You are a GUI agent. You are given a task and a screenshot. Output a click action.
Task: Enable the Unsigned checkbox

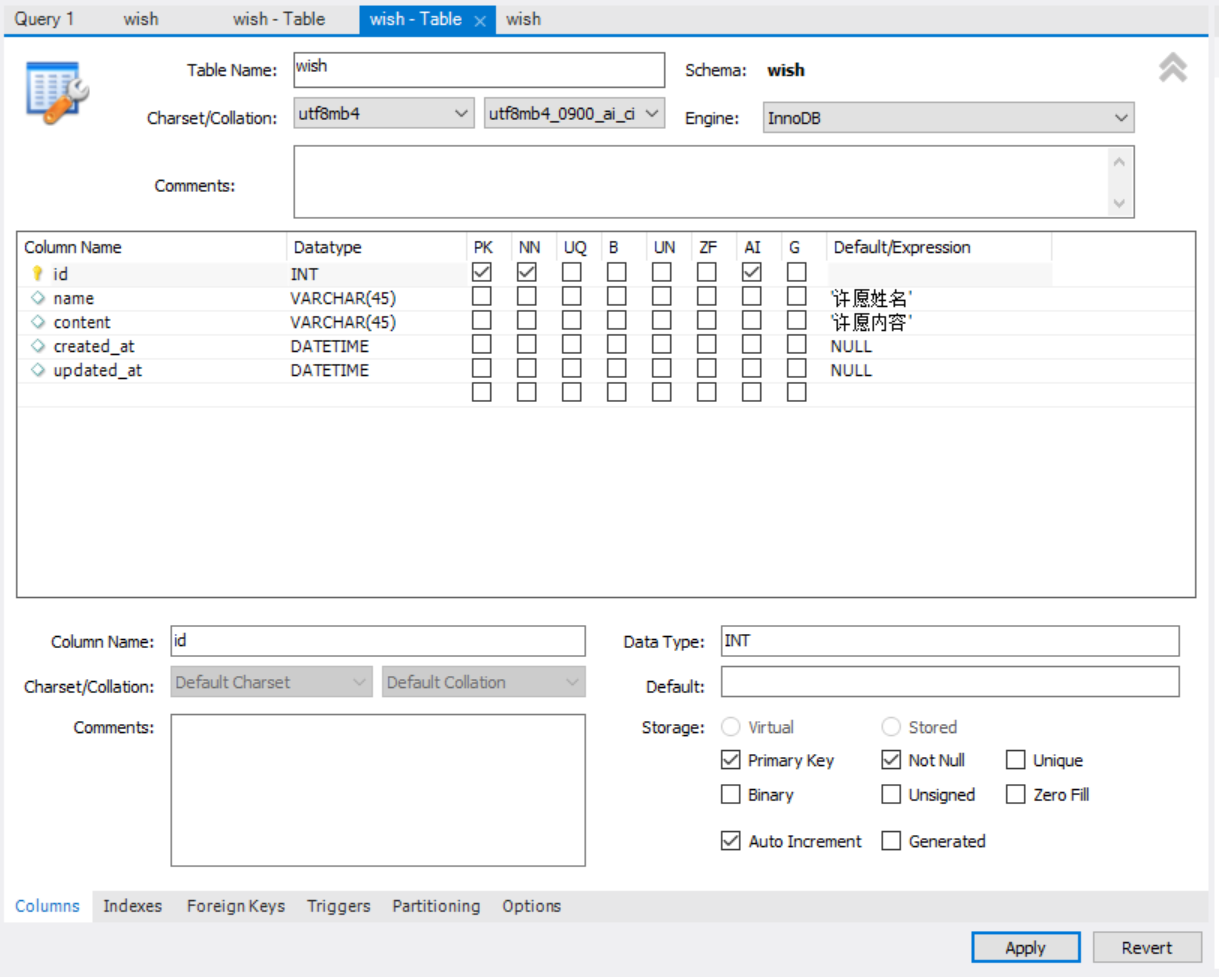890,794
